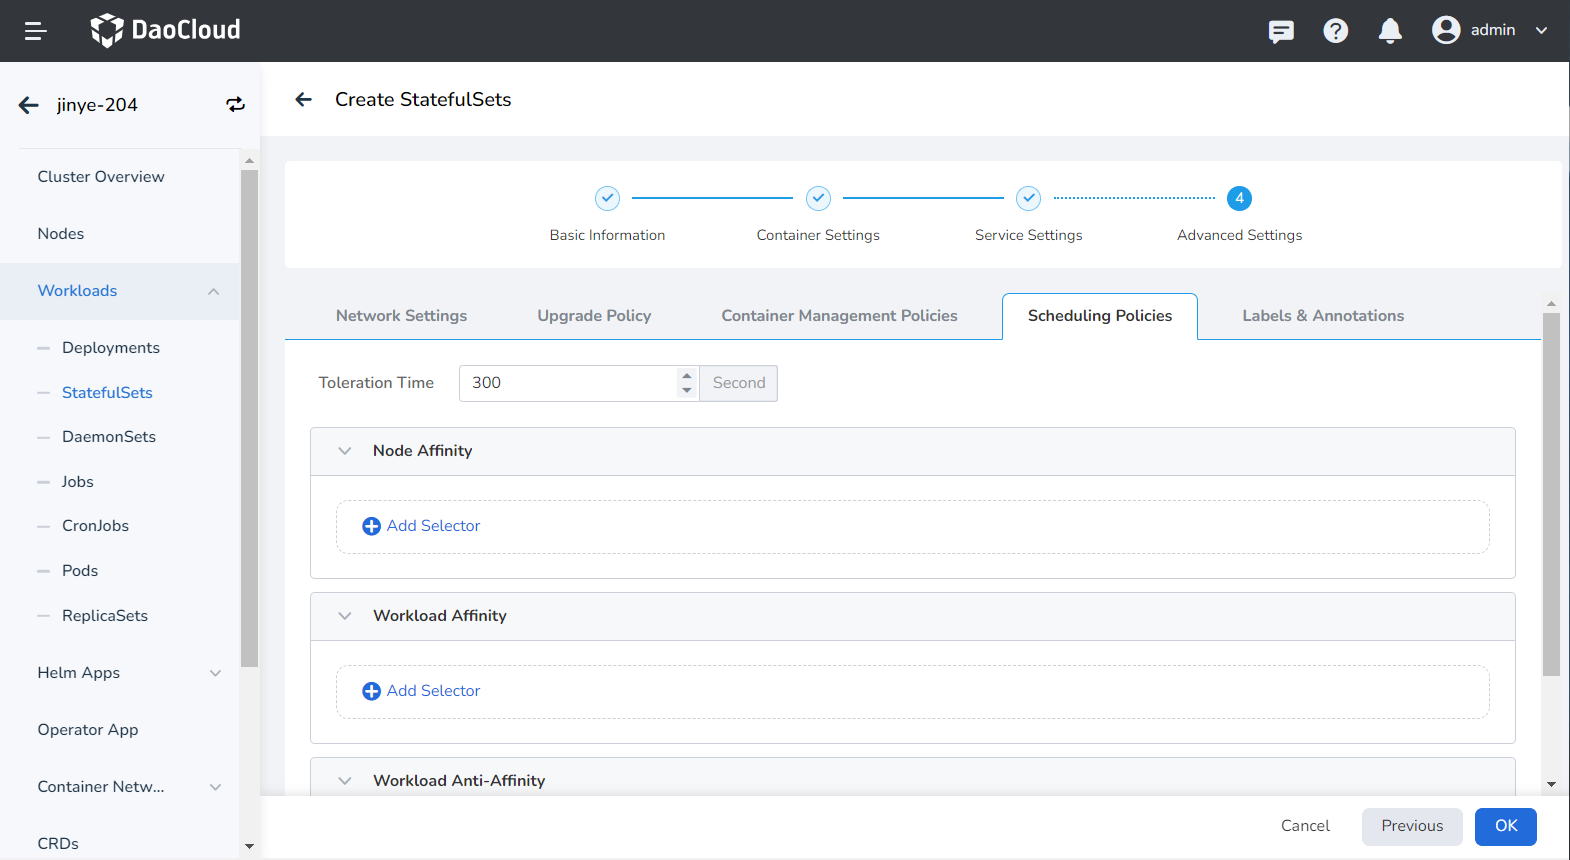Open the notifications bell

pyautogui.click(x=1389, y=31)
